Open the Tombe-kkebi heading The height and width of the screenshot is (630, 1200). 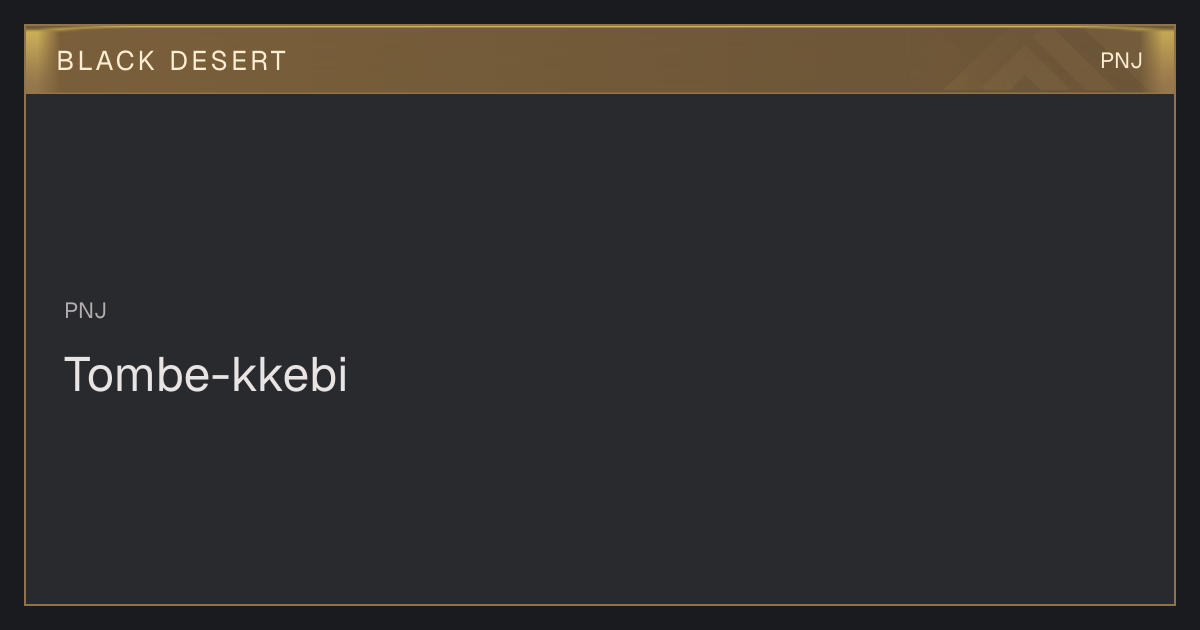pos(206,375)
